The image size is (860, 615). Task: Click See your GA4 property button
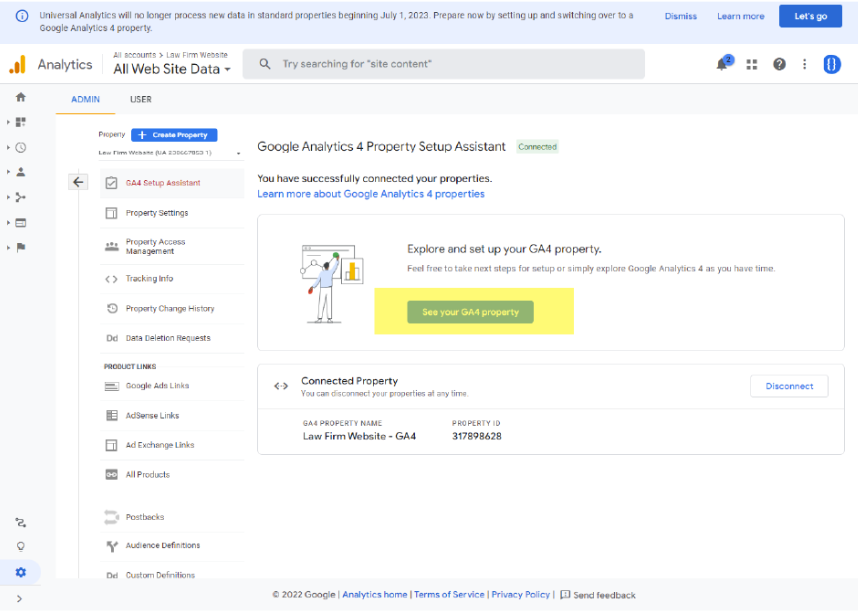[470, 312]
